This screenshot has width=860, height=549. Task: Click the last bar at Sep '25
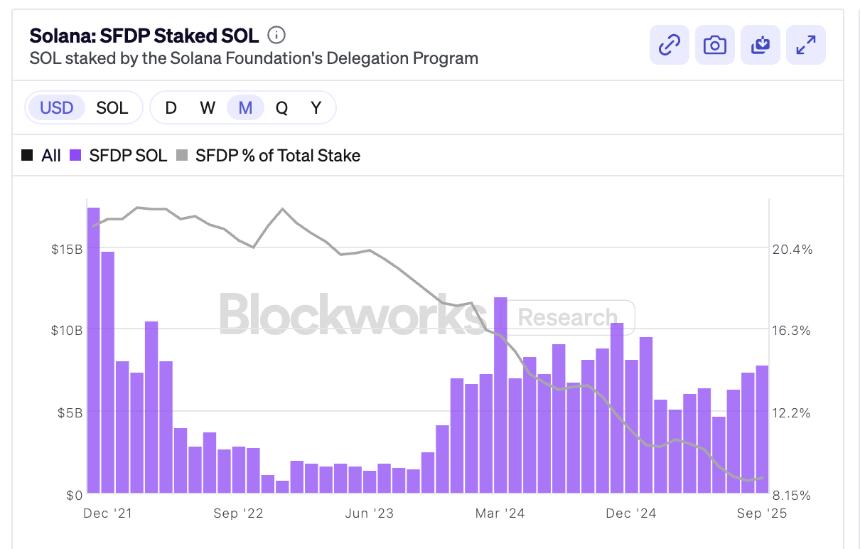click(763, 429)
